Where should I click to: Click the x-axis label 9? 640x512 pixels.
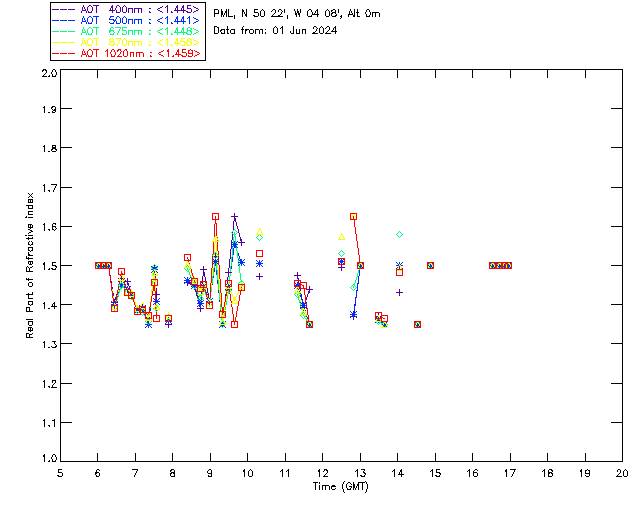210,473
